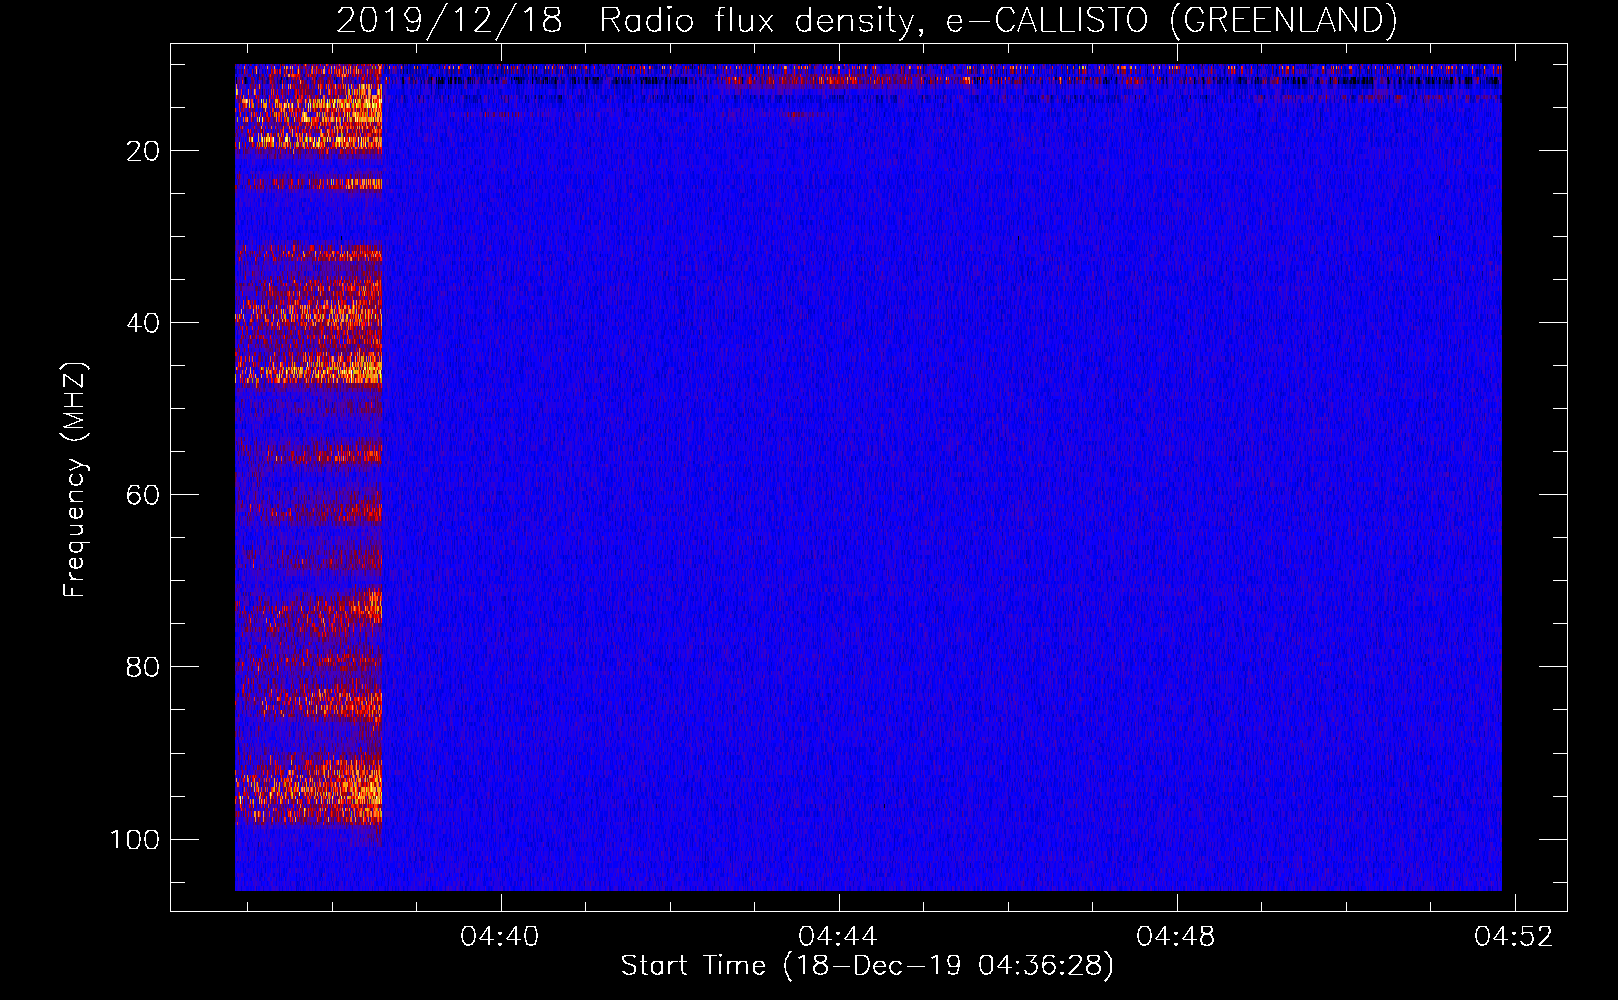Click the 'Frequency (MHZ)' axis label
This screenshot has width=1618, height=1000.
tap(76, 480)
